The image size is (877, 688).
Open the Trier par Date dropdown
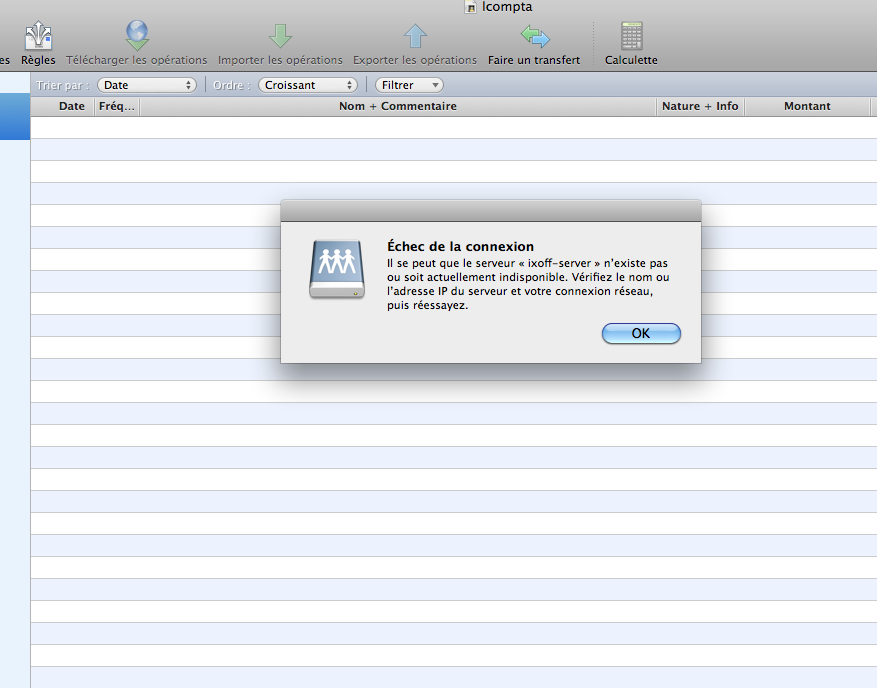pyautogui.click(x=147, y=85)
